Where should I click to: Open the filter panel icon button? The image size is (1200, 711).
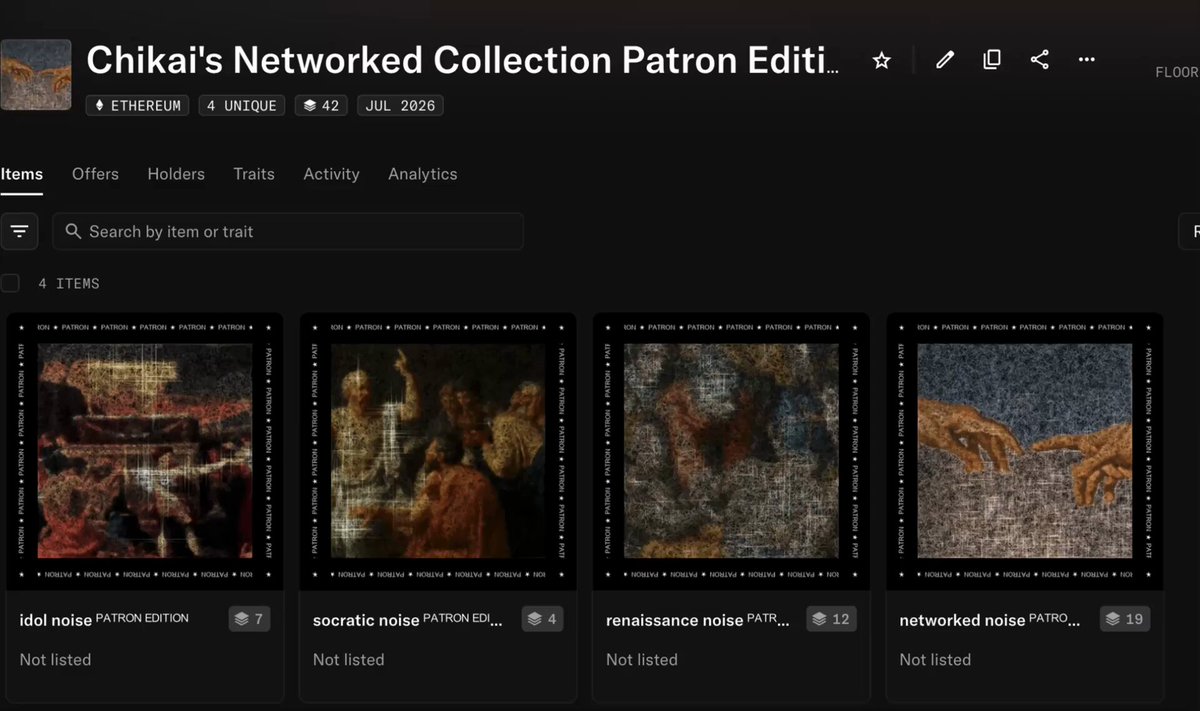click(x=19, y=231)
